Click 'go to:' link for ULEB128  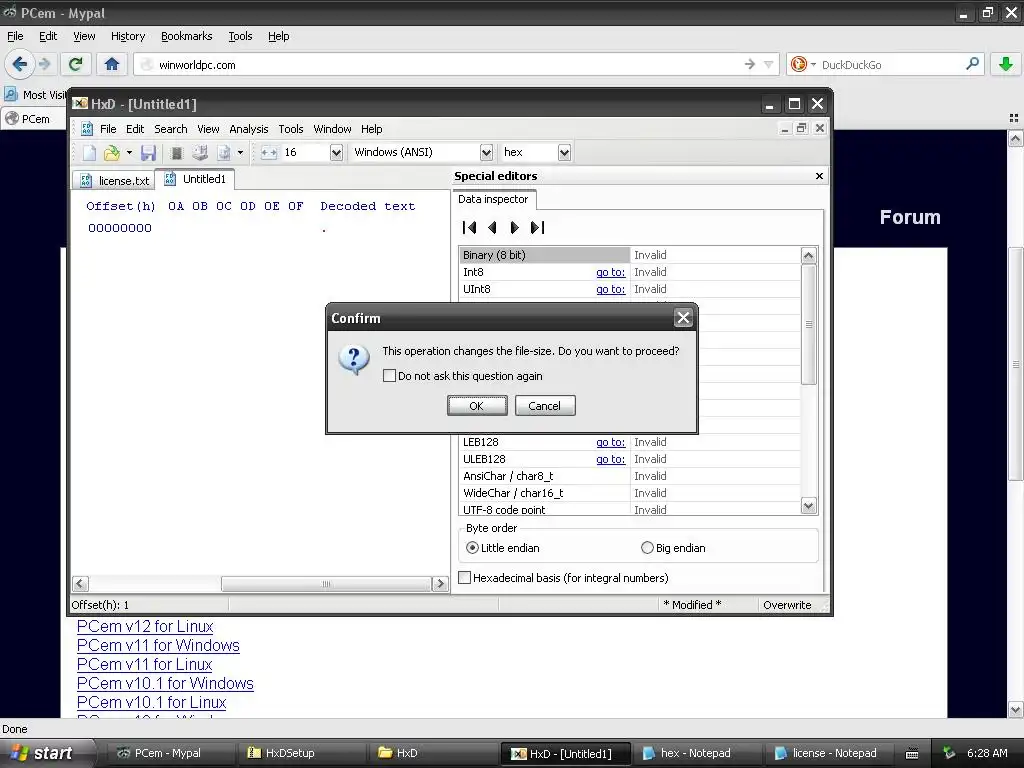(x=610, y=459)
